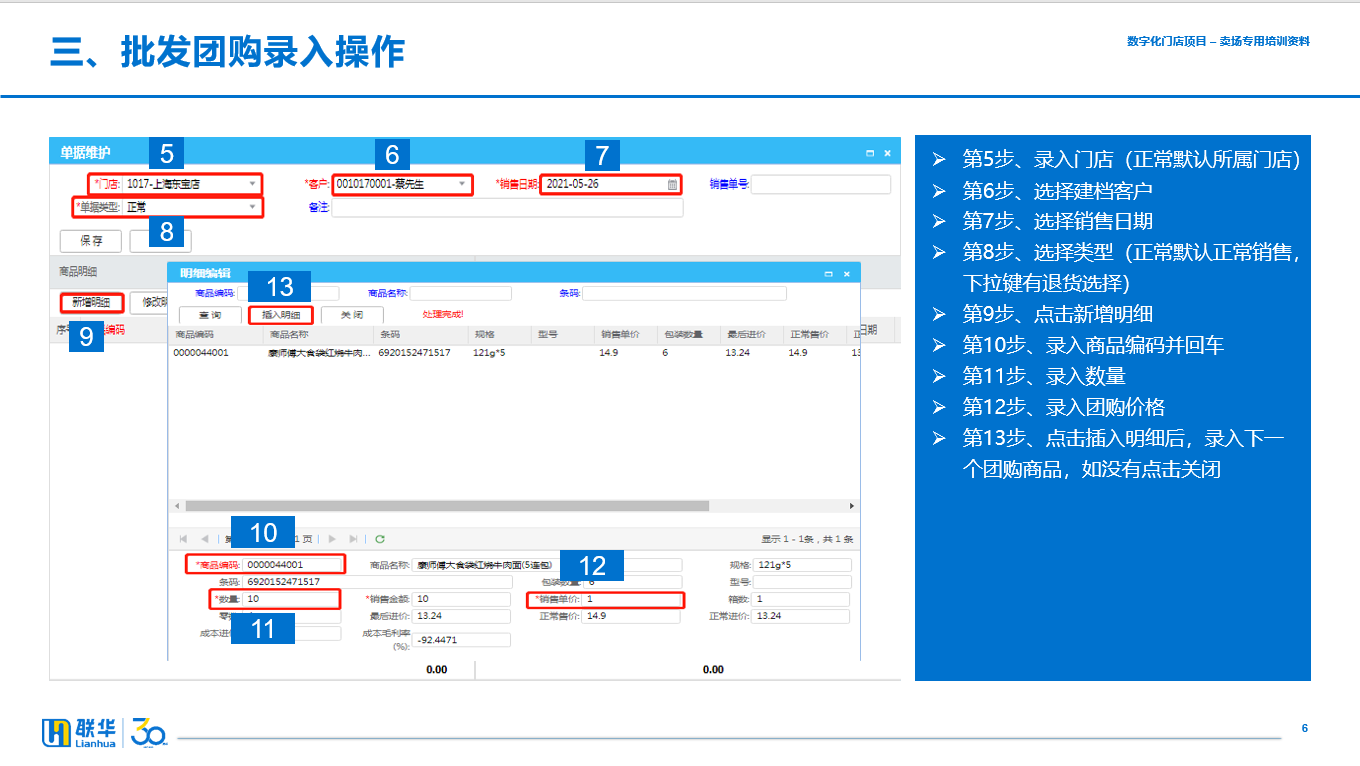1360x766 pixels.
Task: Select grid cell 0000044001 in table row
Action: click(201, 352)
